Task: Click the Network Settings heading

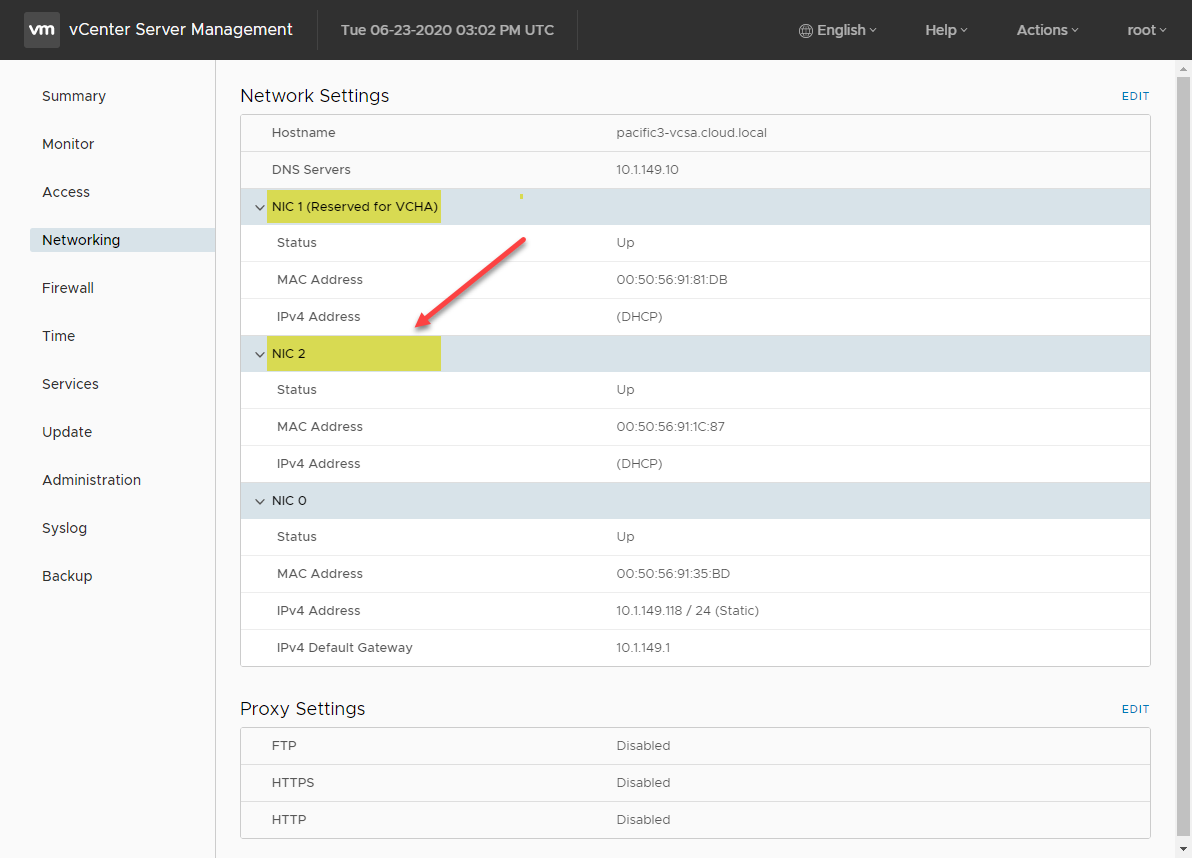Action: 315,96
